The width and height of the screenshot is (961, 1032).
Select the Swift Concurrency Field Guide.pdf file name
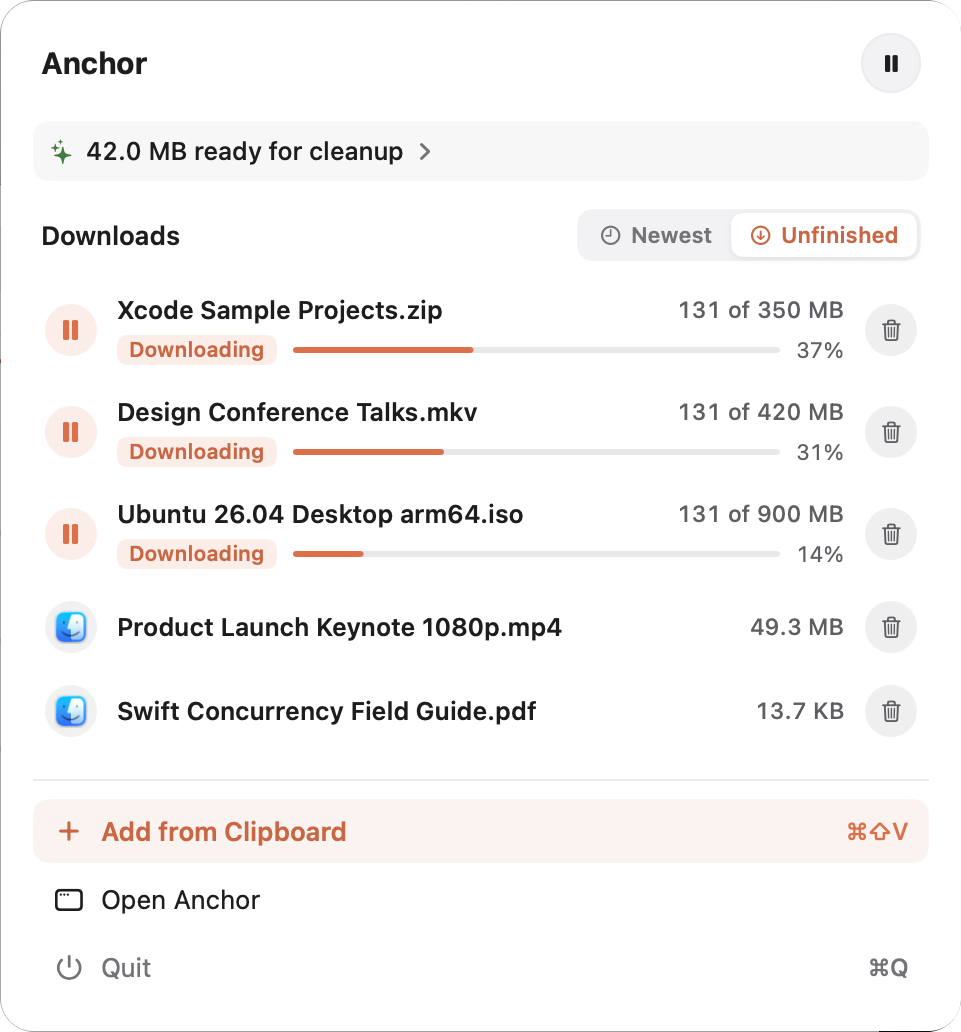[326, 711]
